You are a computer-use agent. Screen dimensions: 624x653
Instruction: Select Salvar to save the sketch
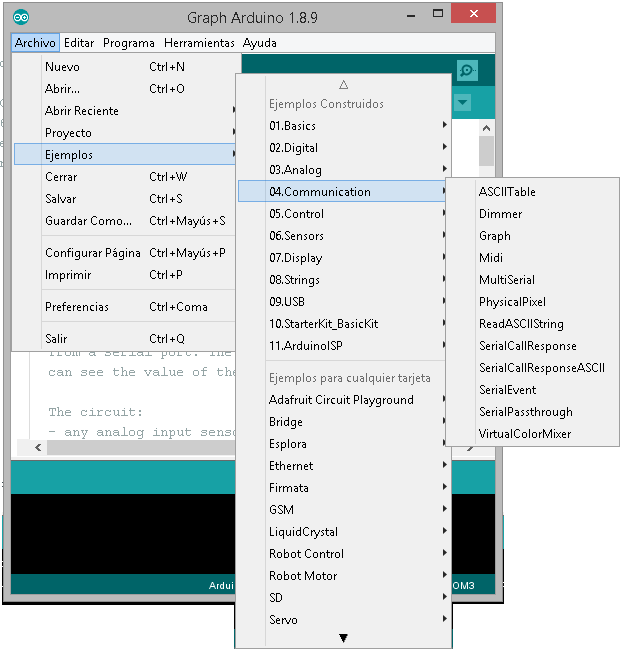[125, 199]
